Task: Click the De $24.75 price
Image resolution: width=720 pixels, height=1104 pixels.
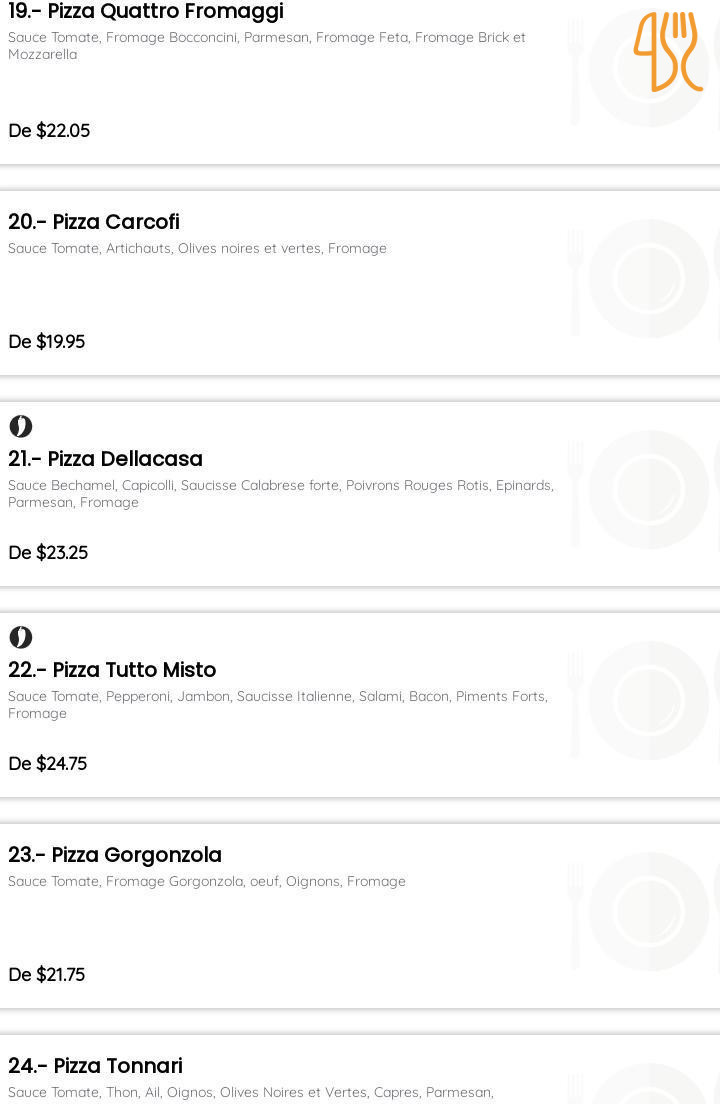Action: [48, 764]
